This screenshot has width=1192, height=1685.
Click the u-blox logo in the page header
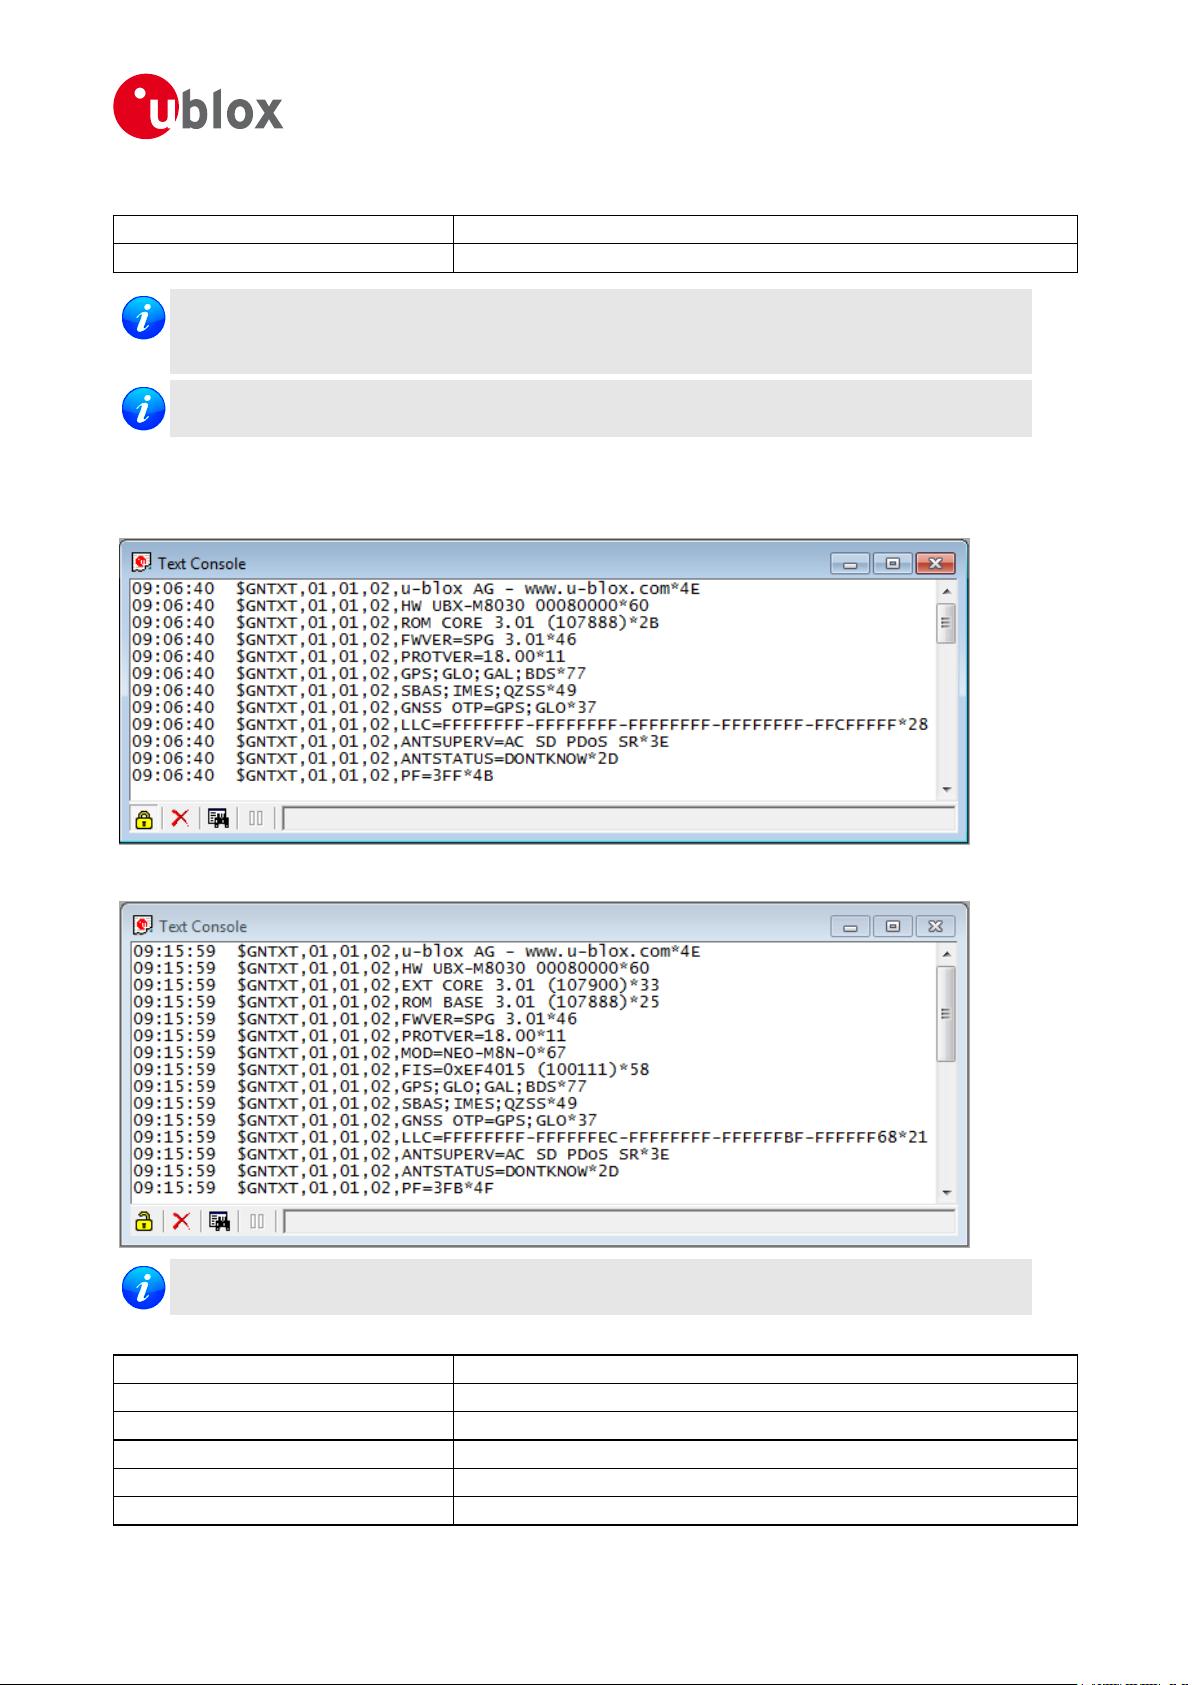[x=198, y=108]
